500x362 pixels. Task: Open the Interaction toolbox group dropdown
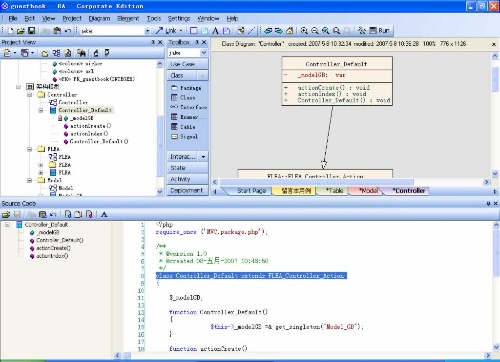pyautogui.click(x=203, y=156)
